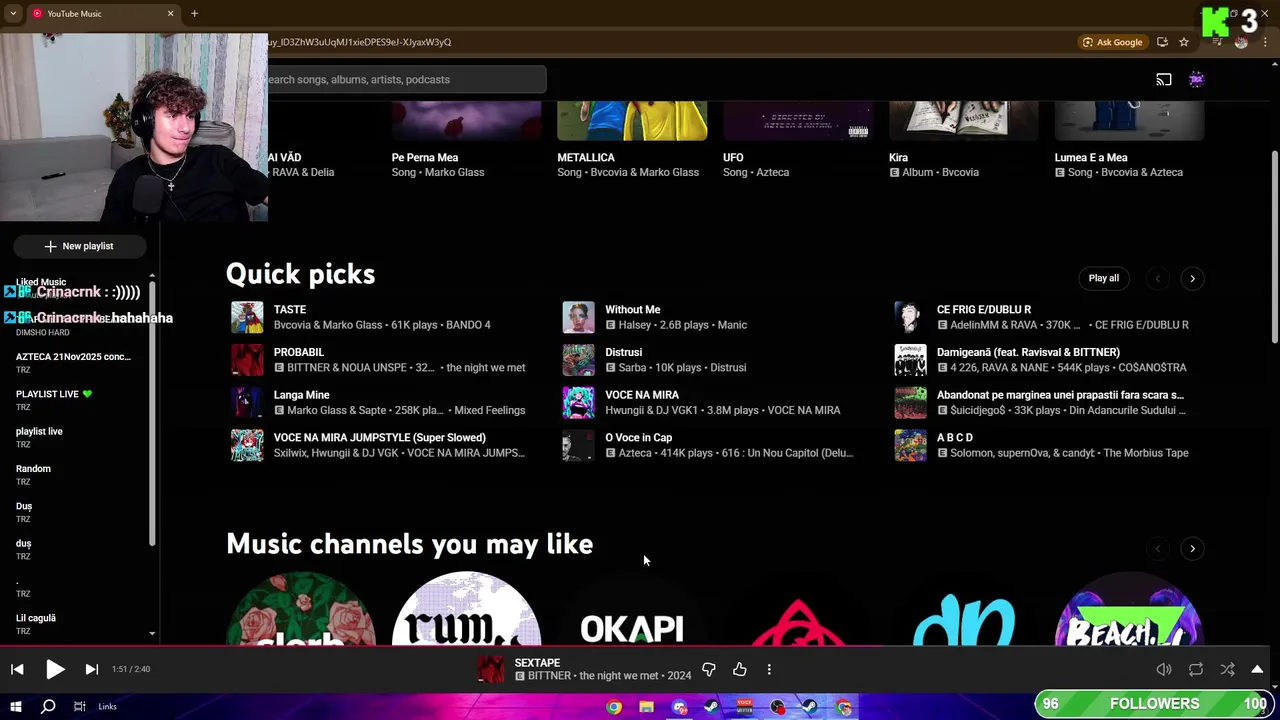Open the Liked Music playlist
The width and height of the screenshot is (1280, 720).
tap(41, 282)
